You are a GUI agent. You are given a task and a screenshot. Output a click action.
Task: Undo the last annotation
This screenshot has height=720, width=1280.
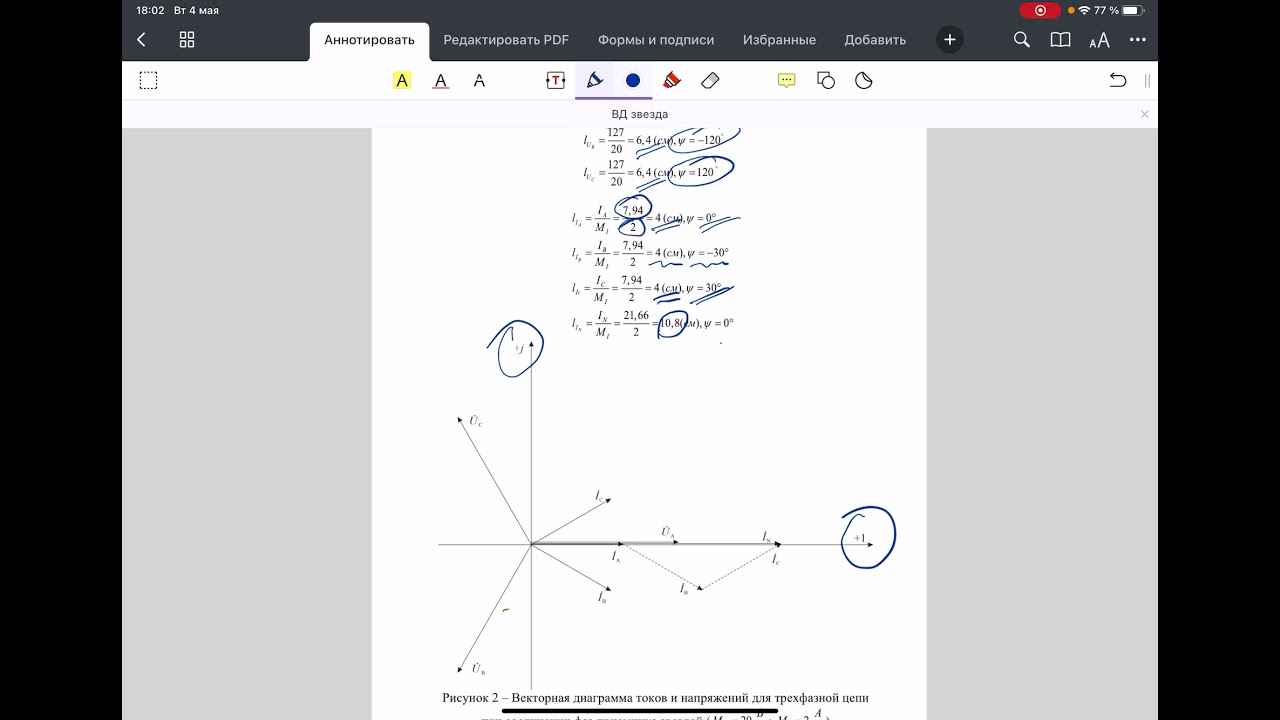[x=1118, y=80]
